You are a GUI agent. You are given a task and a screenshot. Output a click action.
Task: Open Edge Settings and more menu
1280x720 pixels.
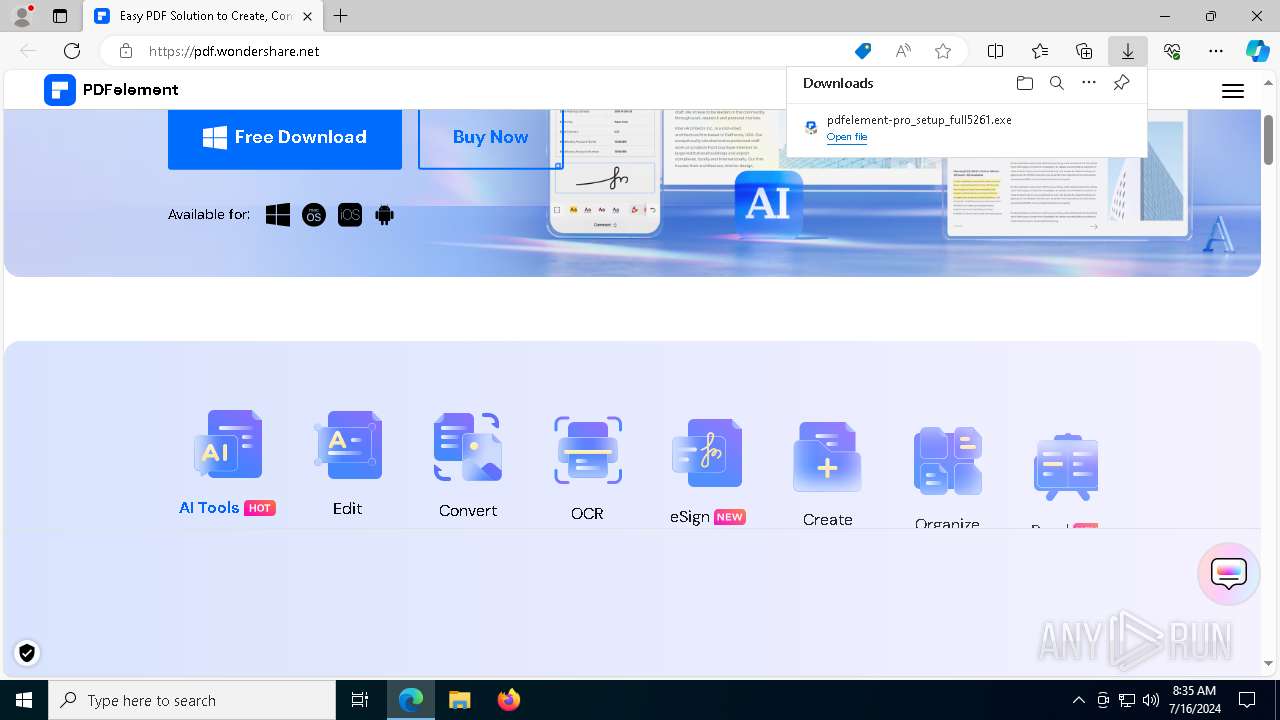click(x=1216, y=51)
